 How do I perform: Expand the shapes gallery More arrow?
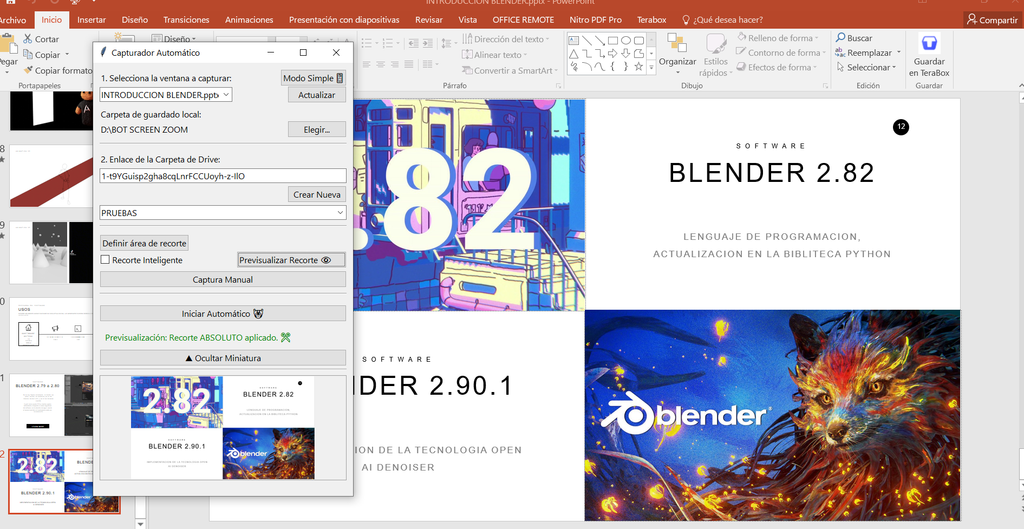(651, 67)
